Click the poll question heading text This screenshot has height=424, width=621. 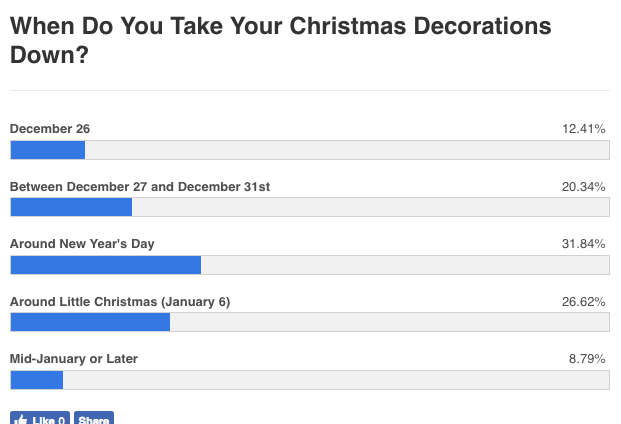coord(280,40)
